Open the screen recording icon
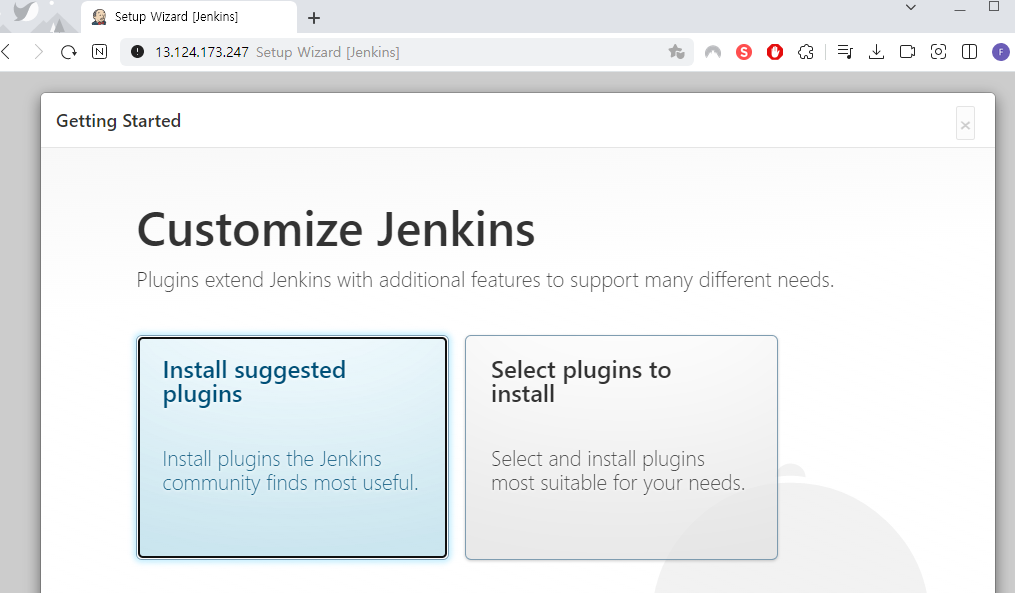 908,52
